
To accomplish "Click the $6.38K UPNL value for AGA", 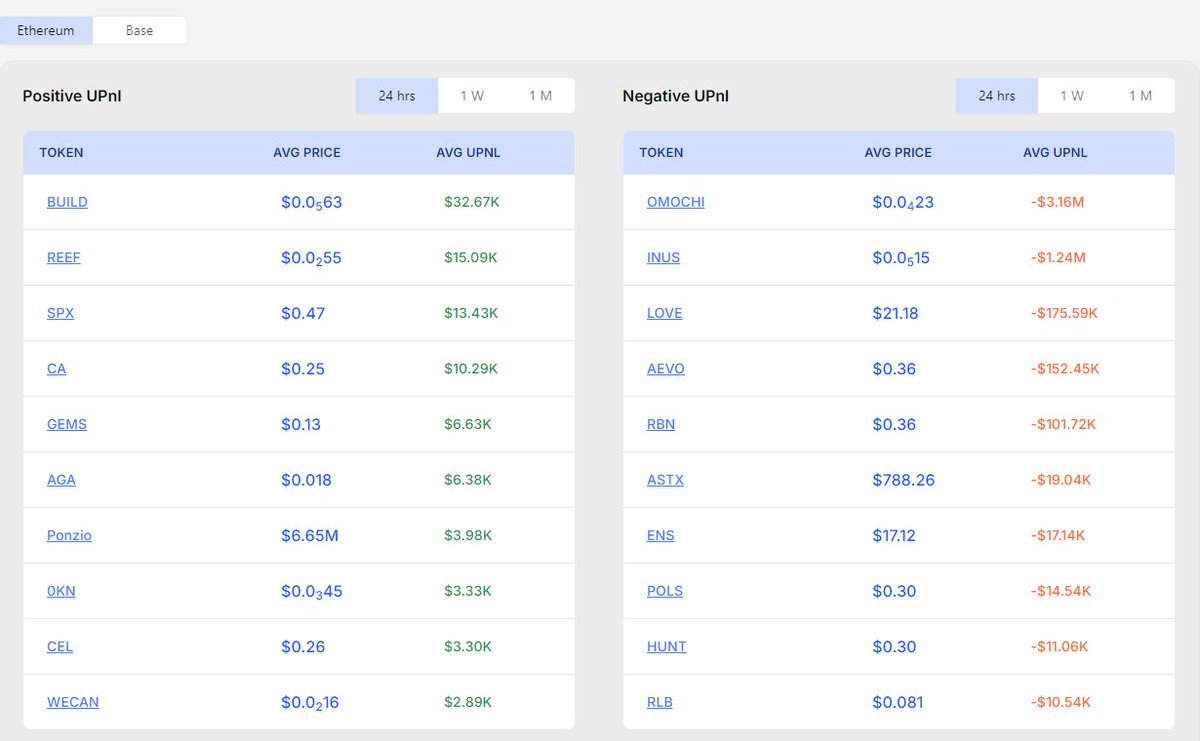I will coord(468,480).
